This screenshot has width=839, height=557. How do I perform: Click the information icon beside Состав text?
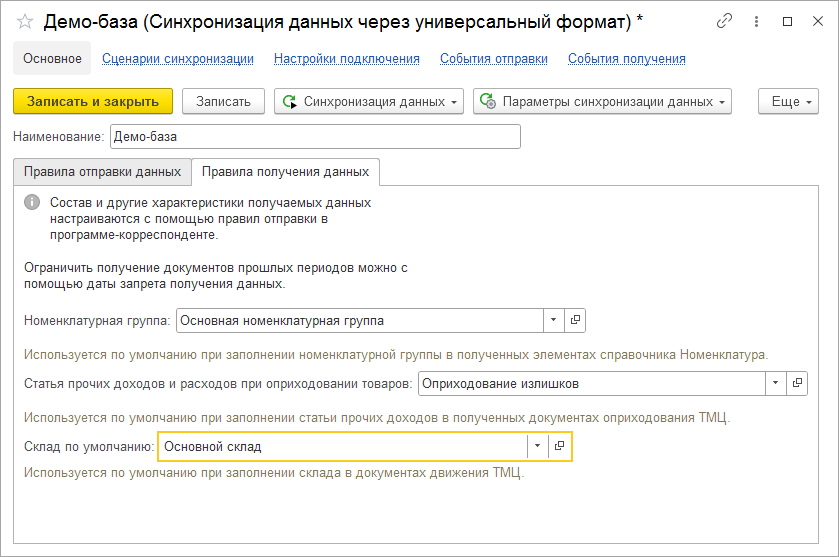(x=32, y=202)
